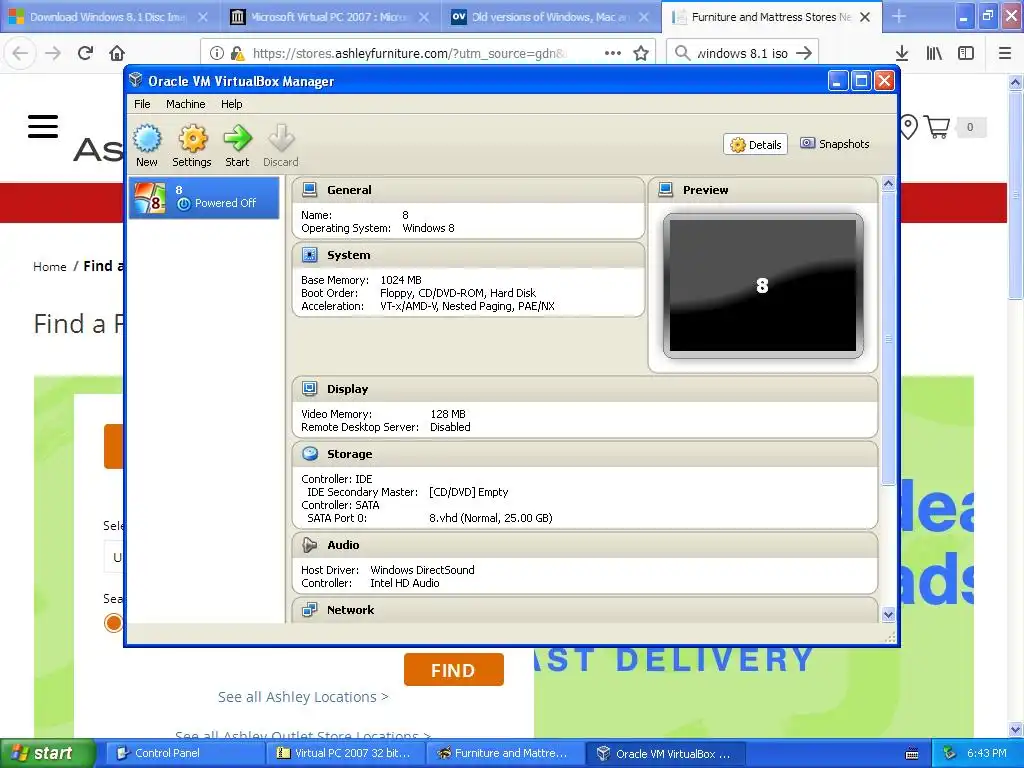
Task: Switch to the Details view
Action: pyautogui.click(x=756, y=144)
